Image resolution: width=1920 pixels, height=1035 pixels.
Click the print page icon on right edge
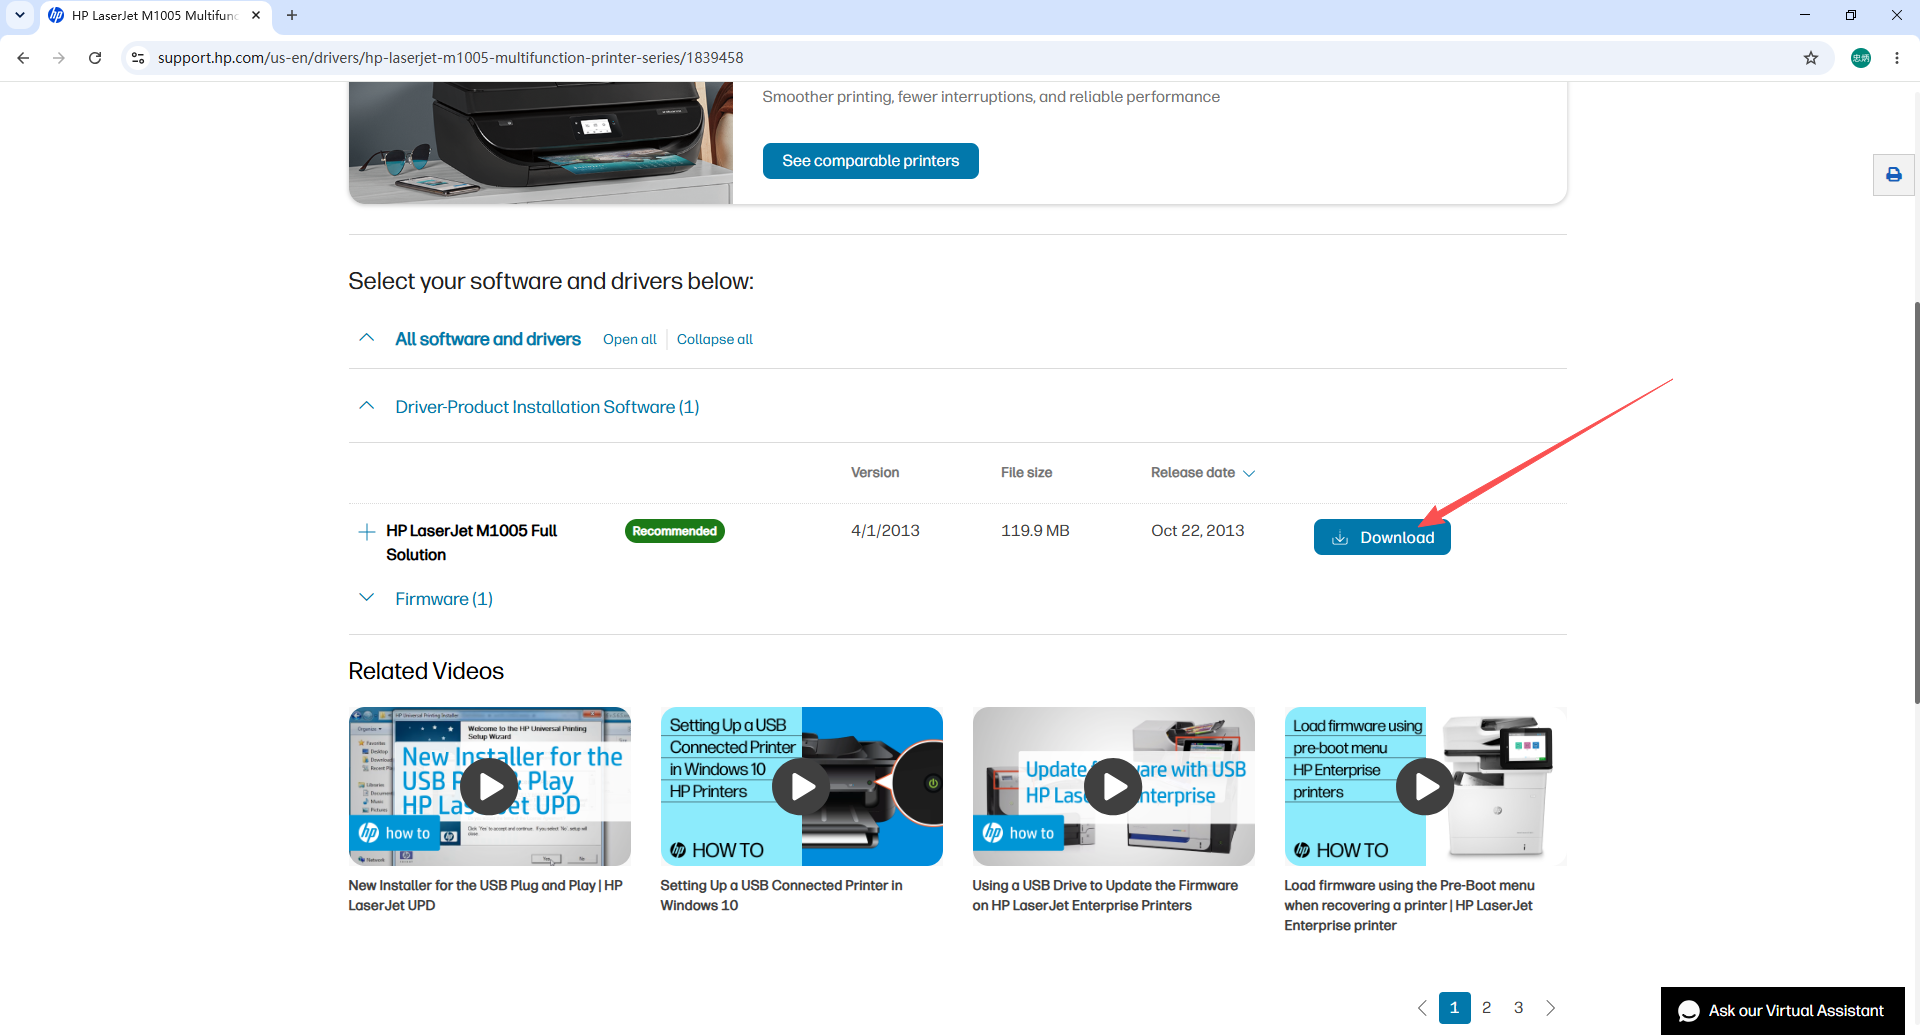click(x=1894, y=175)
